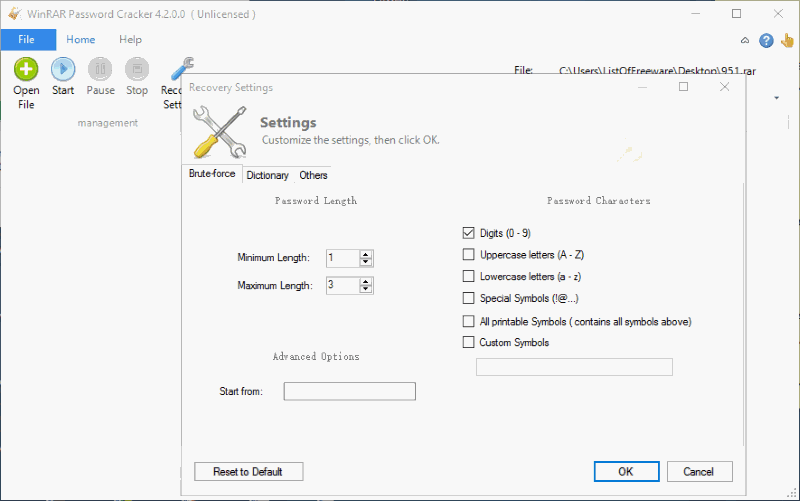The height and width of the screenshot is (501, 800).
Task: Click inside the Minimum Length field
Action: [343, 258]
